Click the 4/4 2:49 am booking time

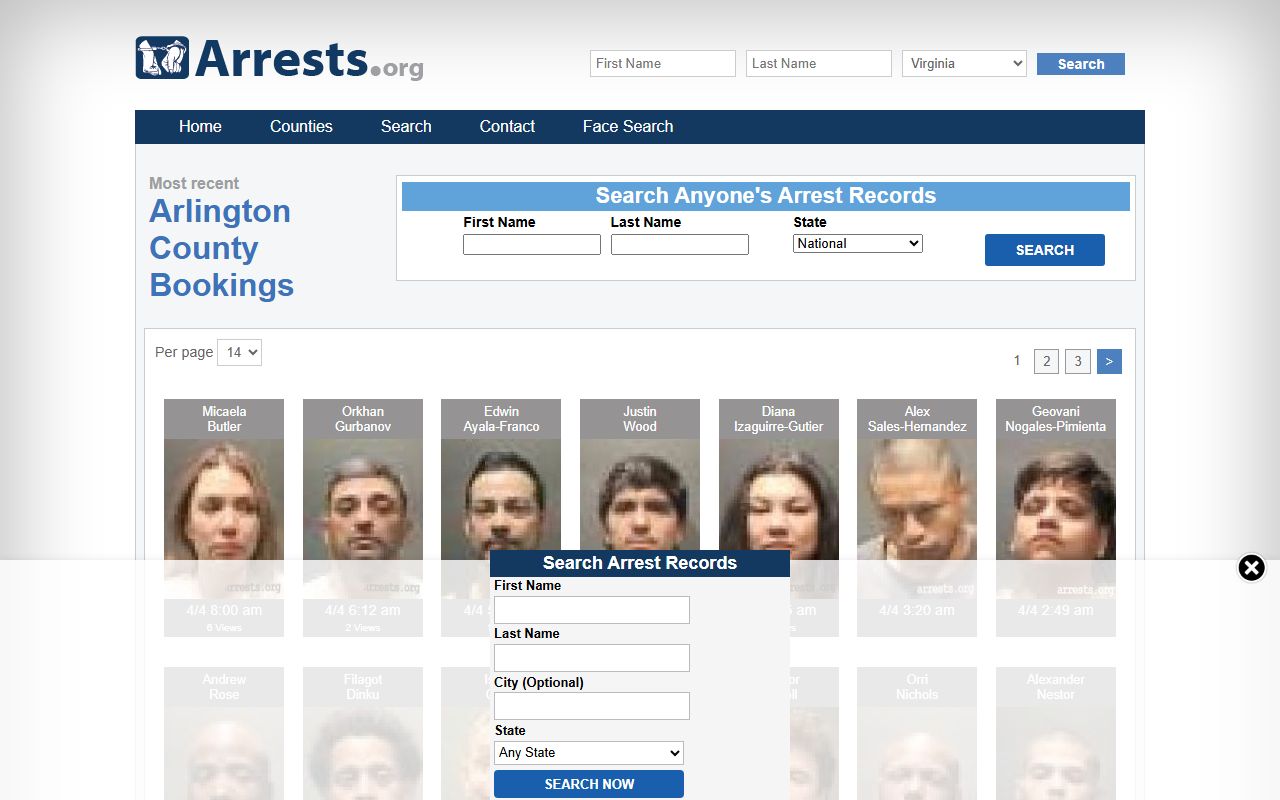[1056, 610]
